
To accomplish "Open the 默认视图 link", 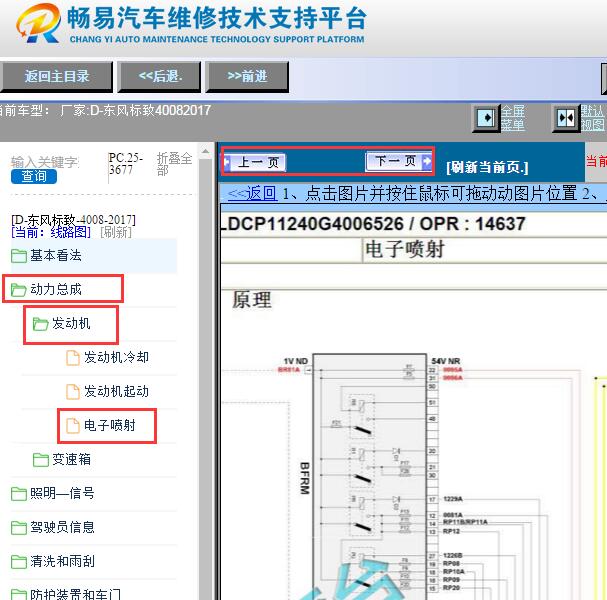I will click(x=593, y=118).
